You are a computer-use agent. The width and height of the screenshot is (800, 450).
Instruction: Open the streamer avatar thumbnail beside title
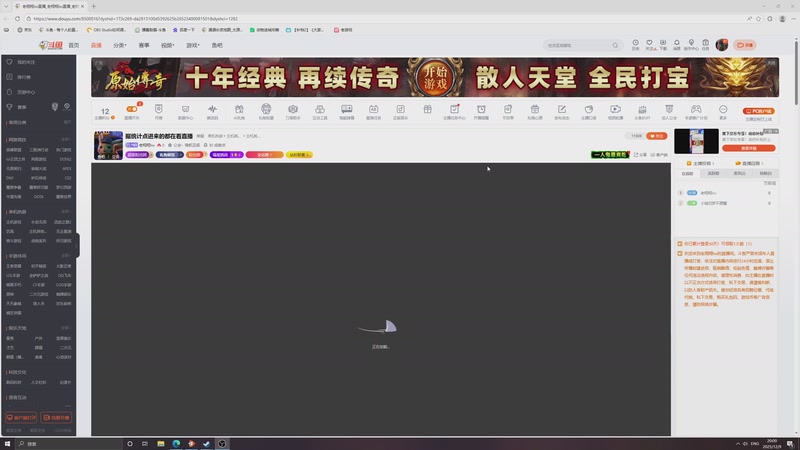pyautogui.click(x=108, y=145)
